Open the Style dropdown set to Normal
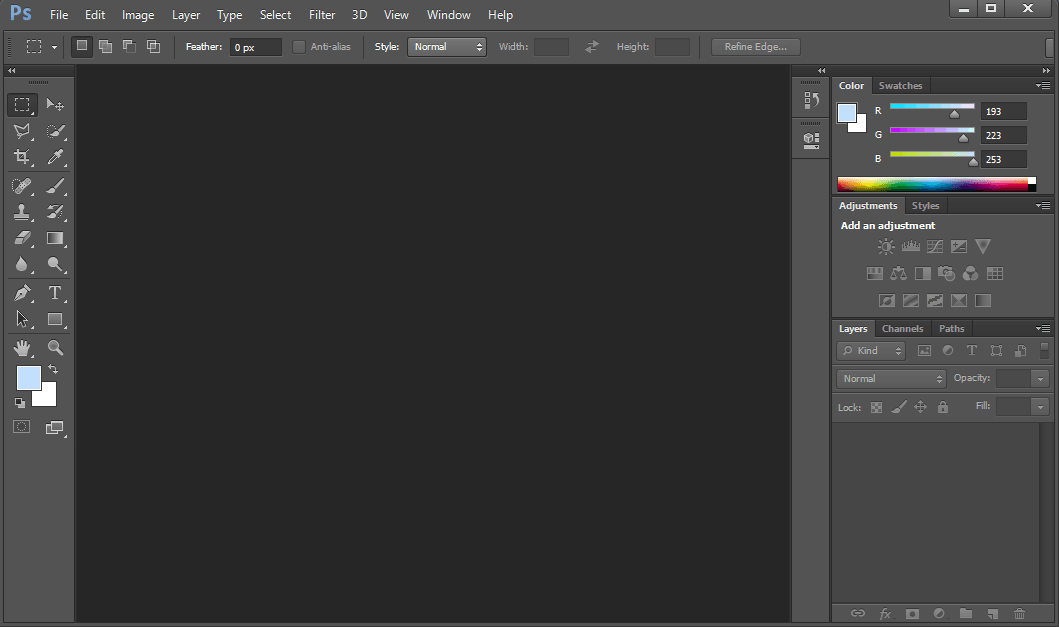 (446, 47)
